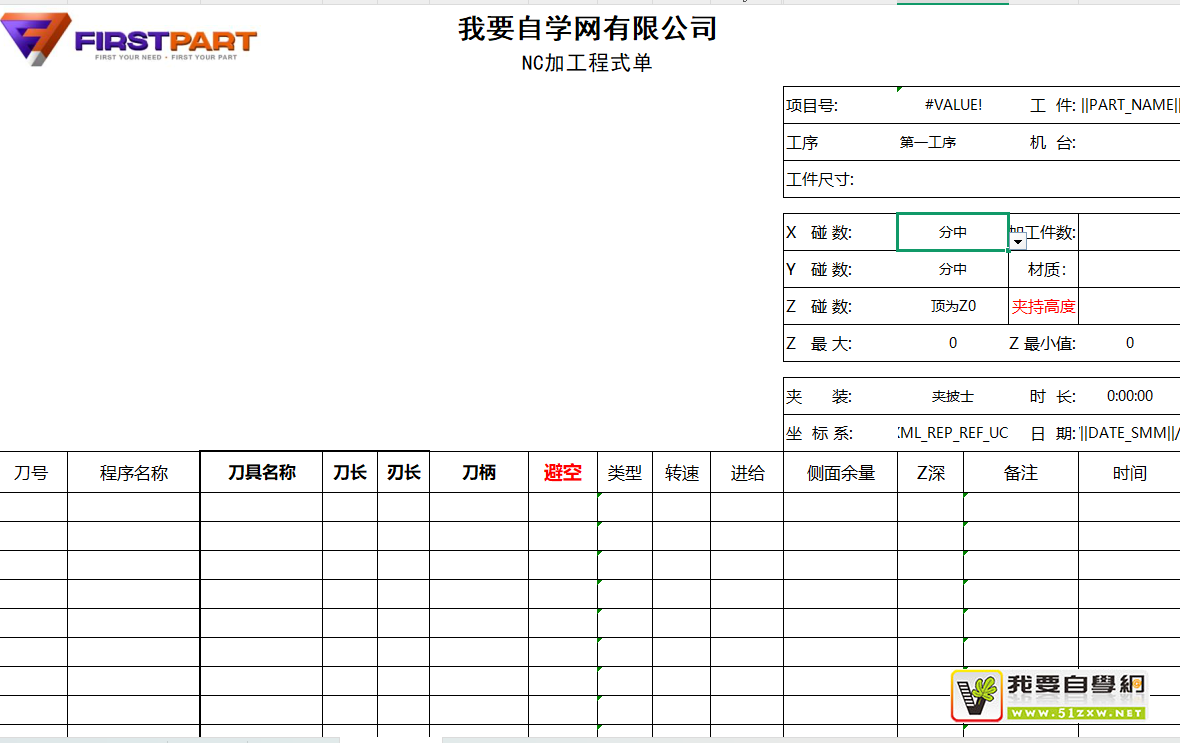
Task: Select the 刀号 column header cell
Action: tap(31, 473)
